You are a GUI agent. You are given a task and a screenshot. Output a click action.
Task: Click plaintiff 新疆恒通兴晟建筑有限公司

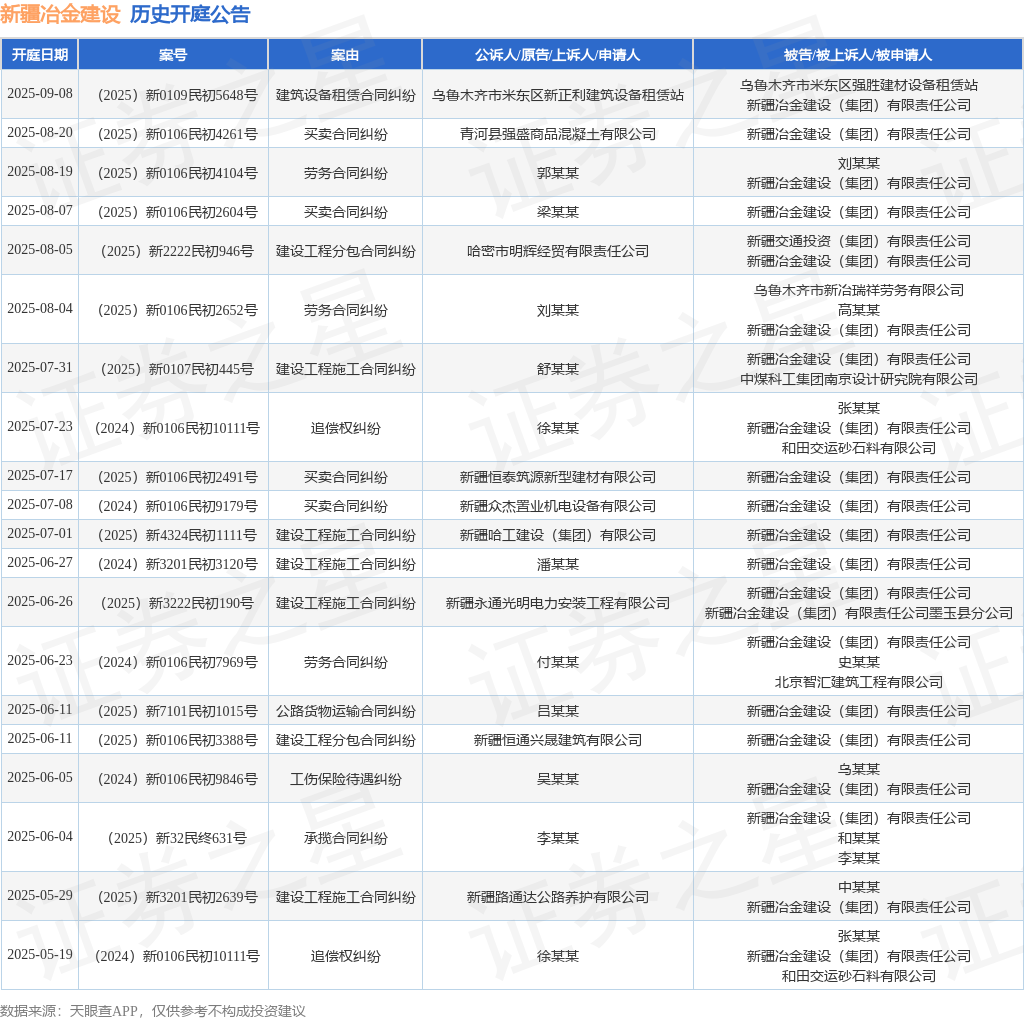(558, 741)
